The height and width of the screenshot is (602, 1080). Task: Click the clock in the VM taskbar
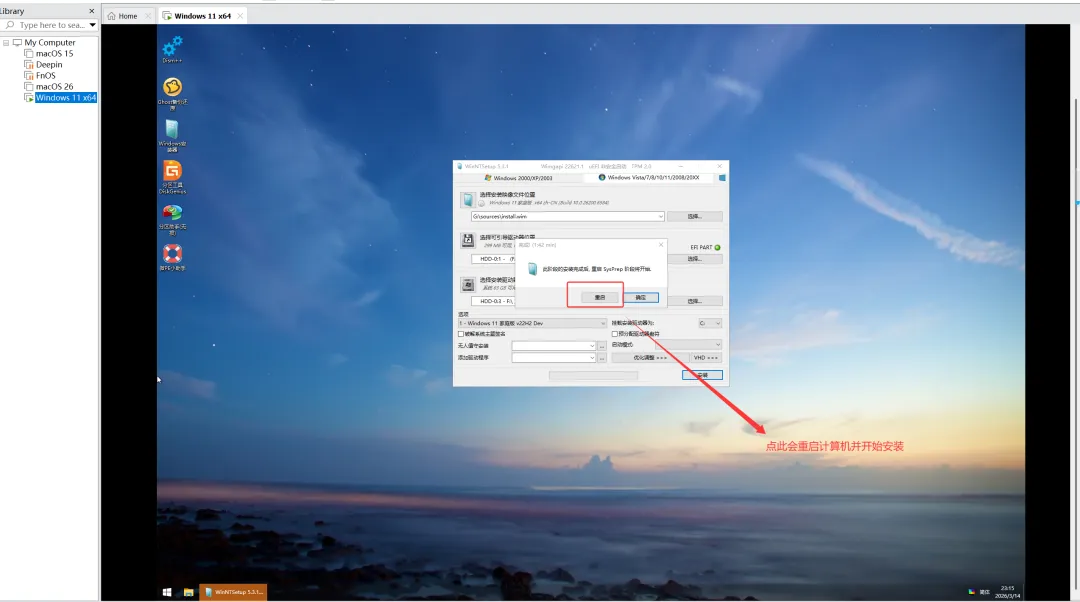click(x=1007, y=592)
